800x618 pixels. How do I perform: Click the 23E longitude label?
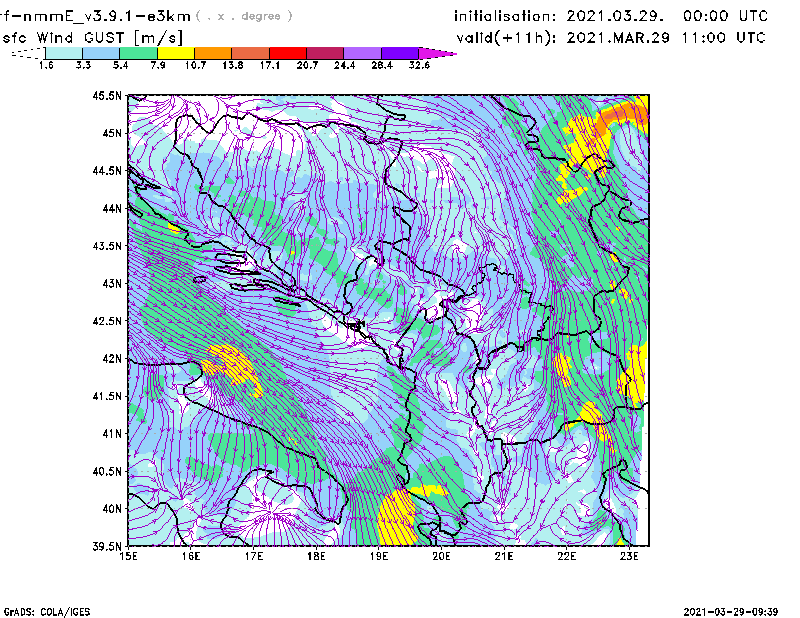coord(629,556)
